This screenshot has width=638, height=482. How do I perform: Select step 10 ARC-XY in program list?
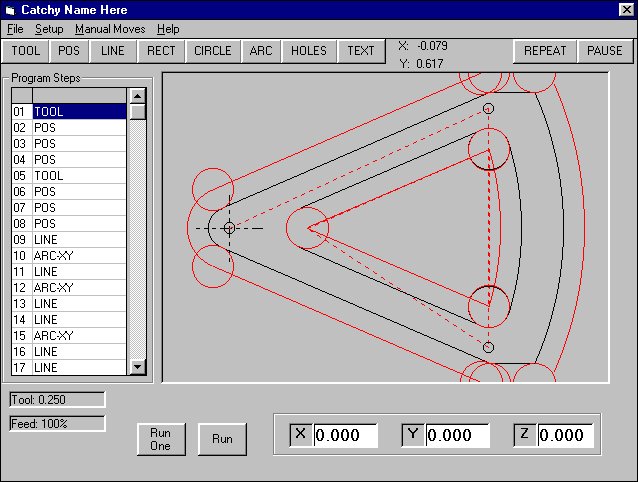point(78,256)
